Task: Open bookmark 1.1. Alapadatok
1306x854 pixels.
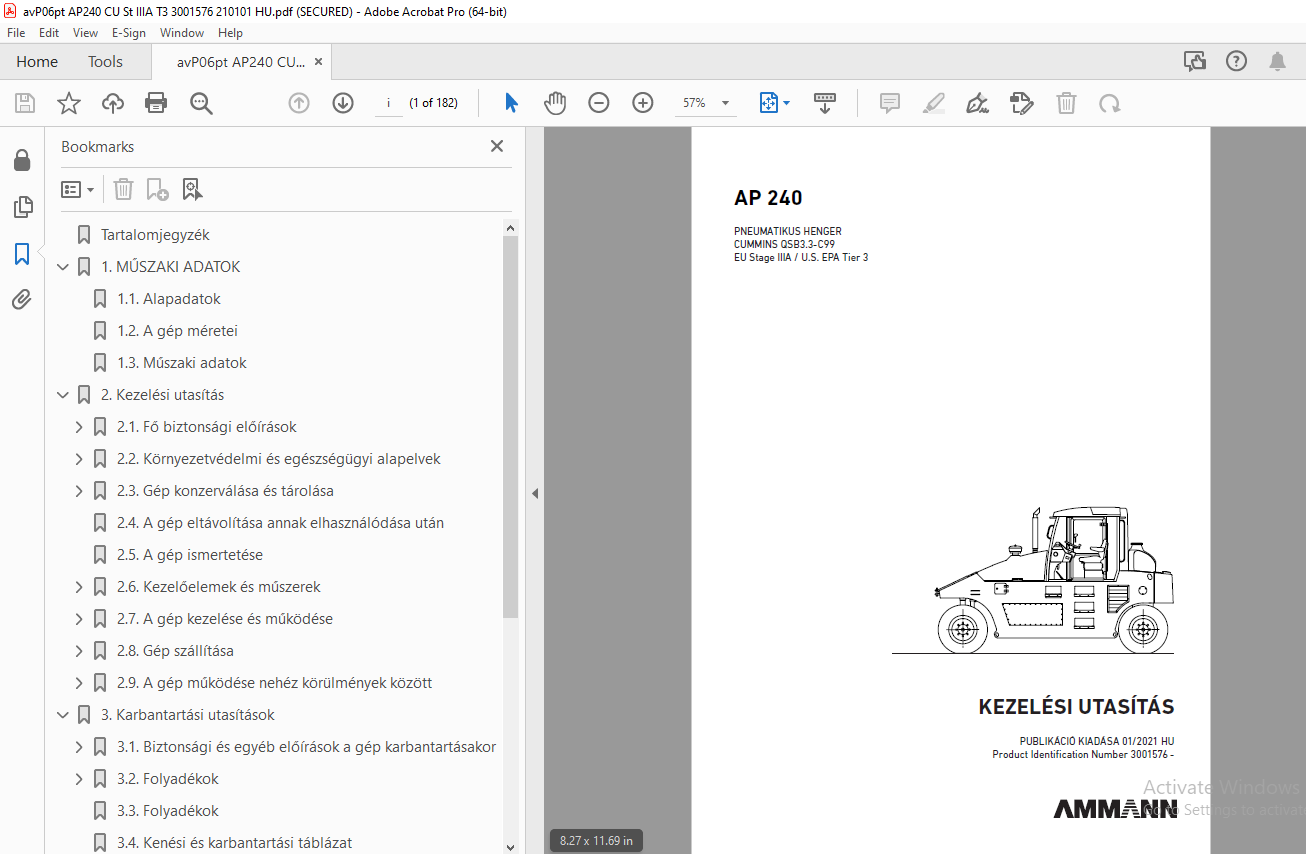Action: 169,299
